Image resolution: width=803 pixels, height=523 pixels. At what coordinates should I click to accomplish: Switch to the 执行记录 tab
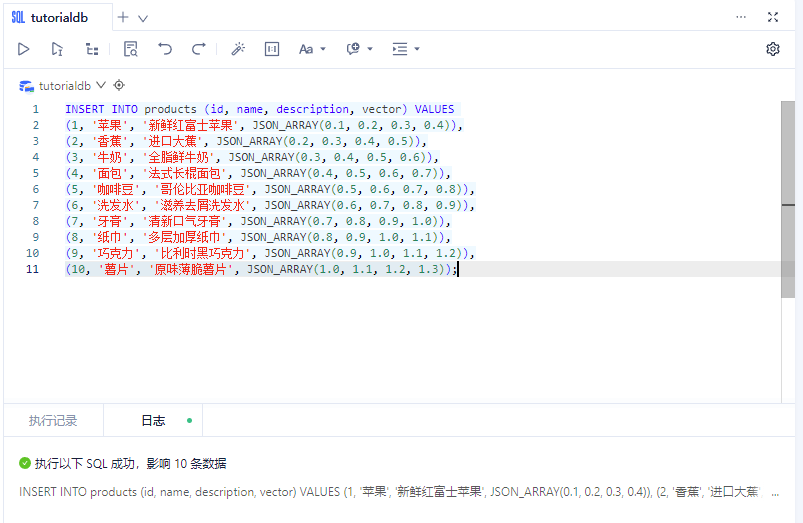tap(53, 421)
